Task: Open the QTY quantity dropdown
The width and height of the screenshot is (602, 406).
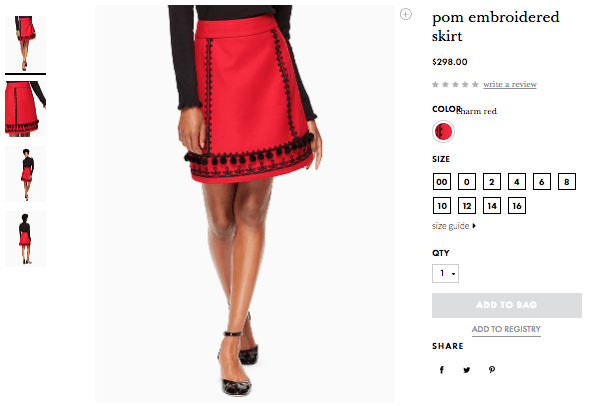Action: [x=445, y=273]
